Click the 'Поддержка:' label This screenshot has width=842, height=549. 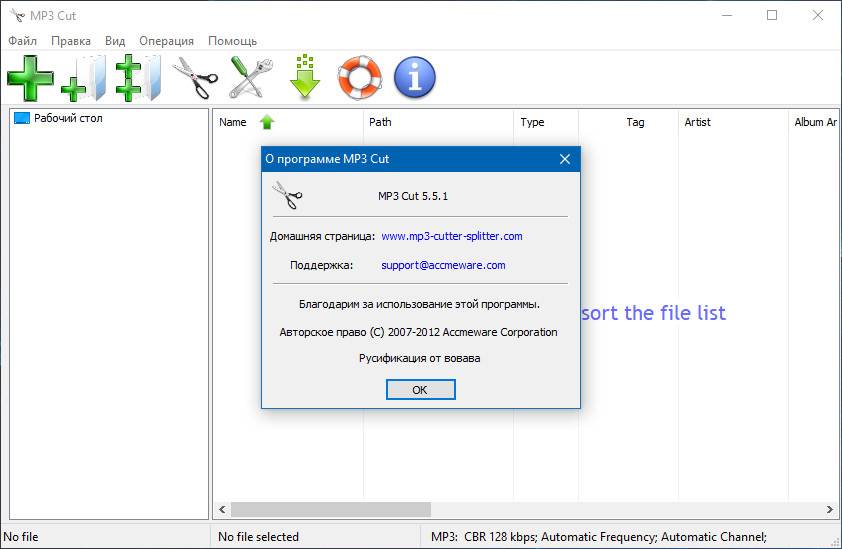pos(322,265)
